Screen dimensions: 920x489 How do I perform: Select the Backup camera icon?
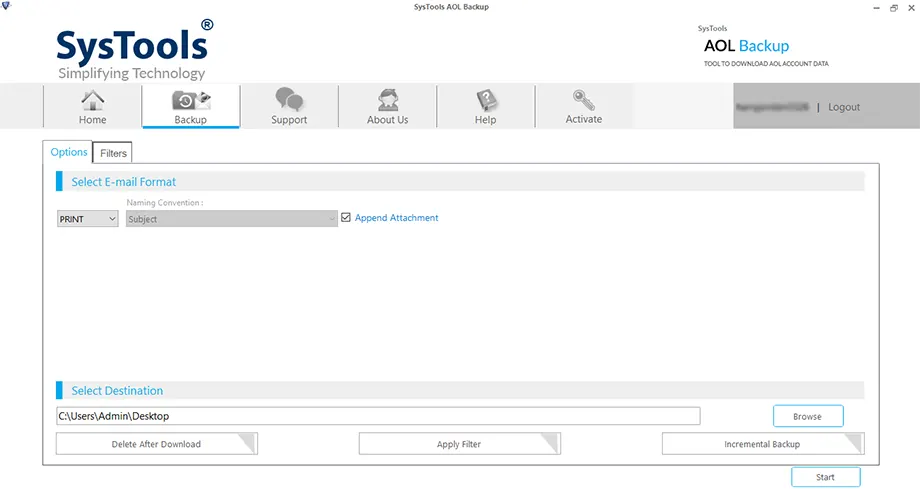click(191, 100)
